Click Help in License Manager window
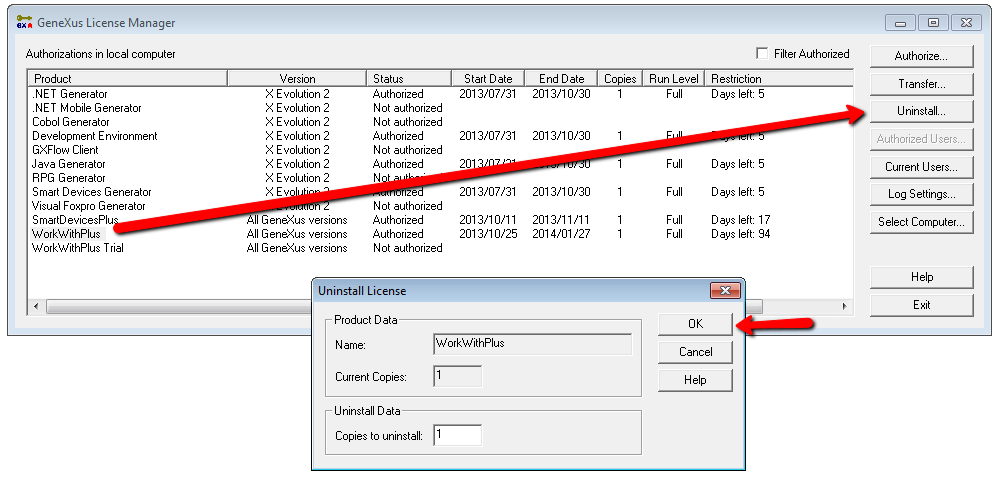This screenshot has height=481, width=998. pyautogui.click(x=921, y=277)
